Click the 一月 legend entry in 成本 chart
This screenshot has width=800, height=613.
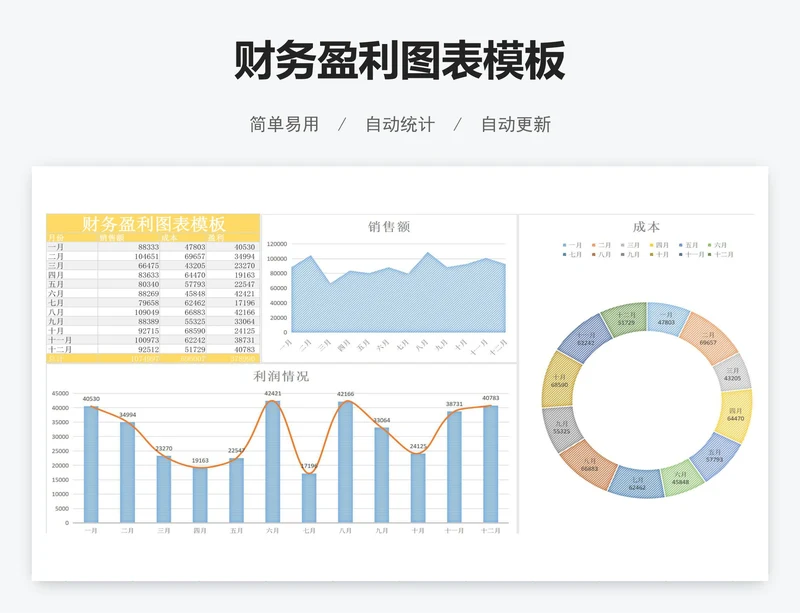(x=572, y=246)
